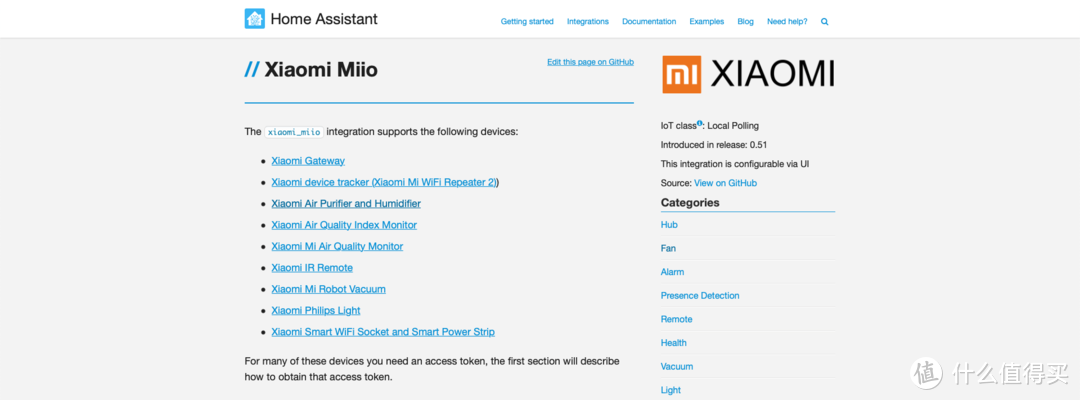Open the Xiaomi Mi Robot Vacuum link
The width and height of the screenshot is (1080, 400).
click(x=329, y=289)
